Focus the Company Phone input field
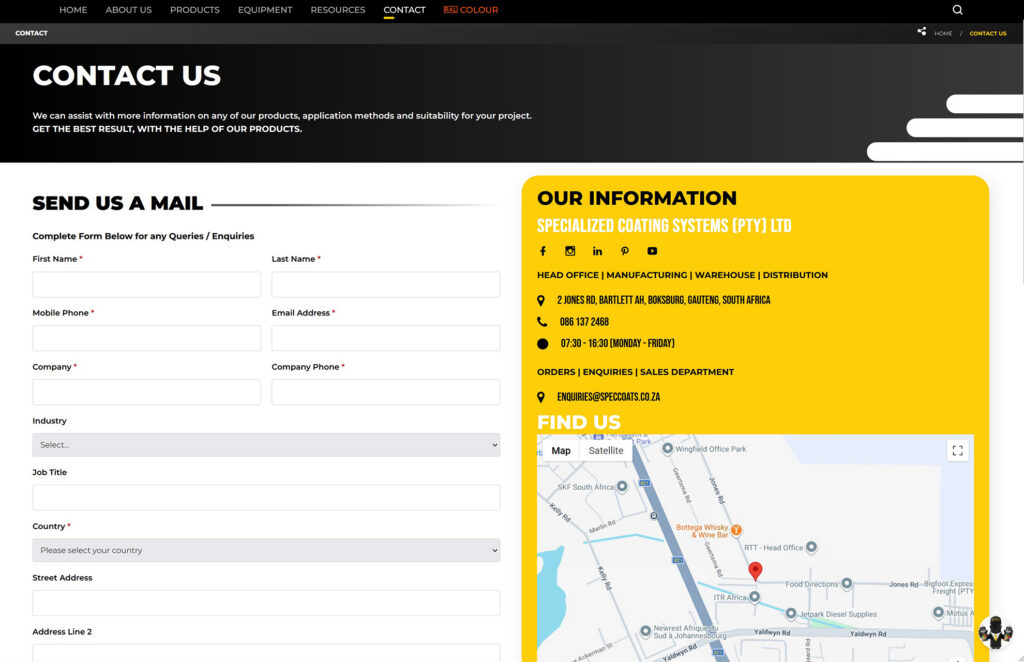This screenshot has width=1024, height=662. point(386,392)
